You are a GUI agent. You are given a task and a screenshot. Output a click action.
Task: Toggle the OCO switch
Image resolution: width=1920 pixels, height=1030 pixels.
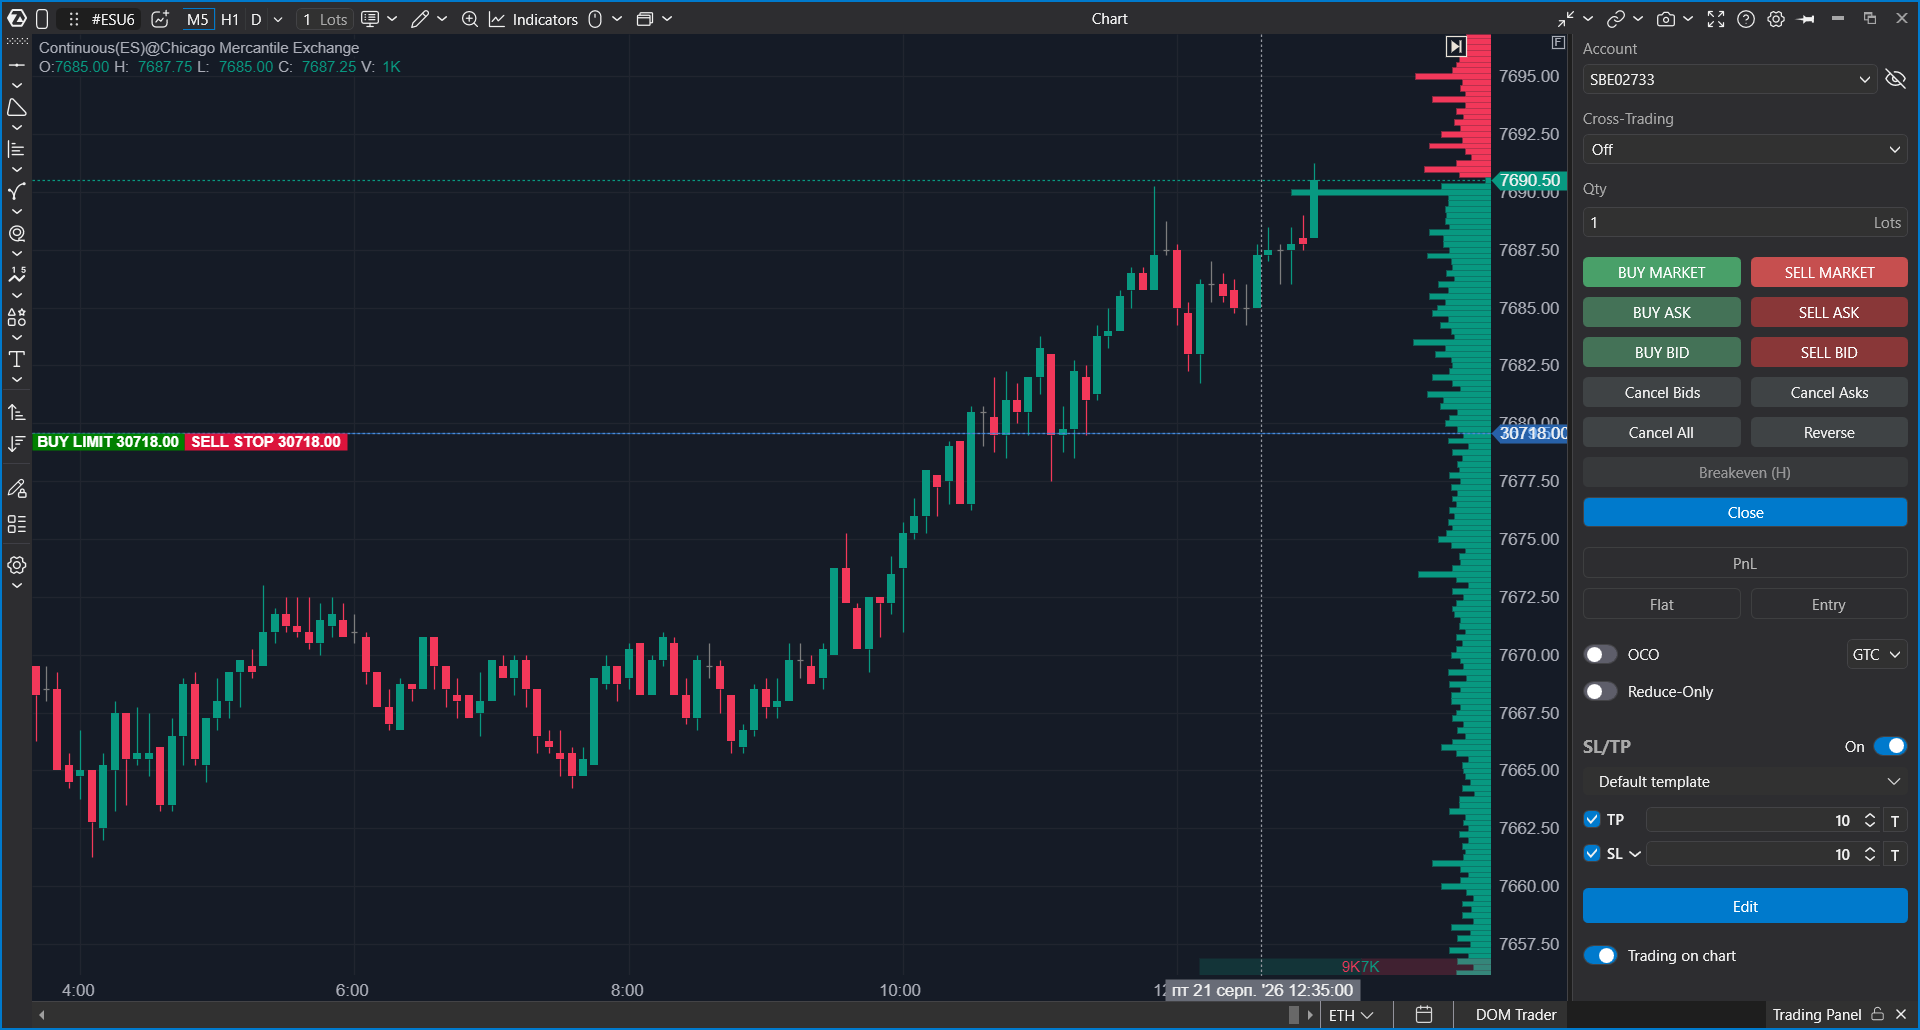click(1600, 654)
